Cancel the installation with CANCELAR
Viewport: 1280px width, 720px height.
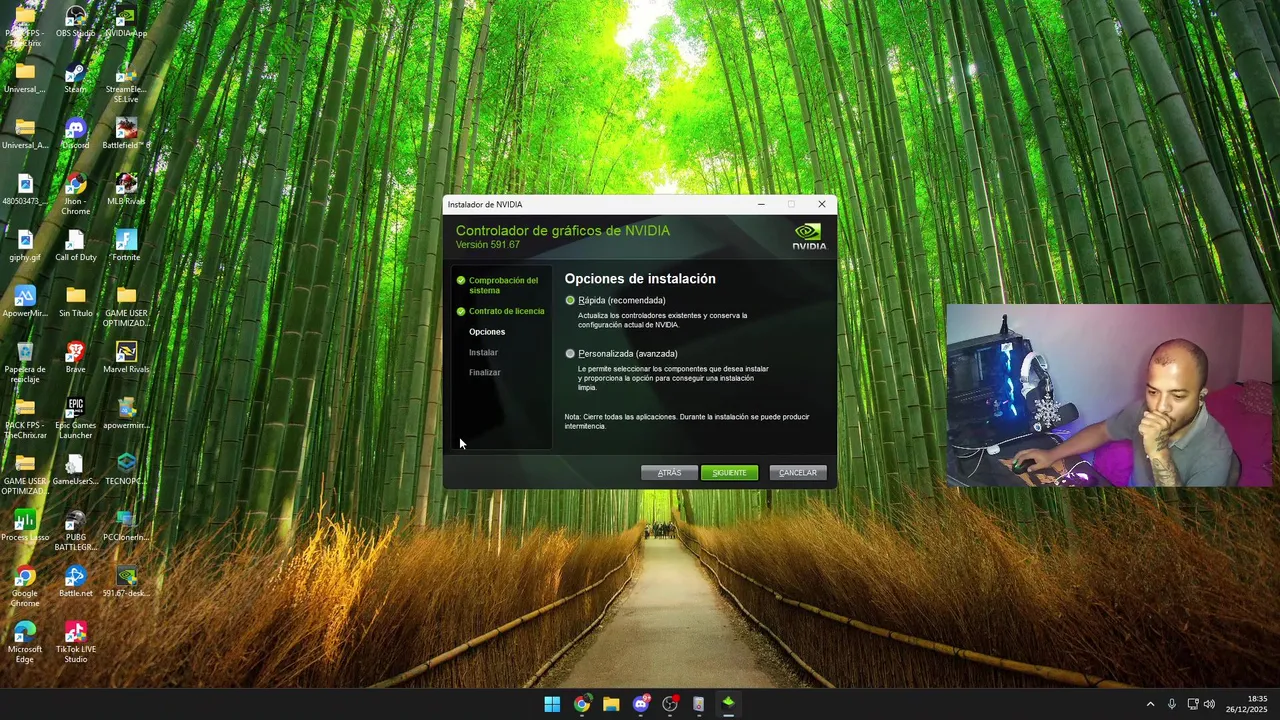tap(797, 472)
